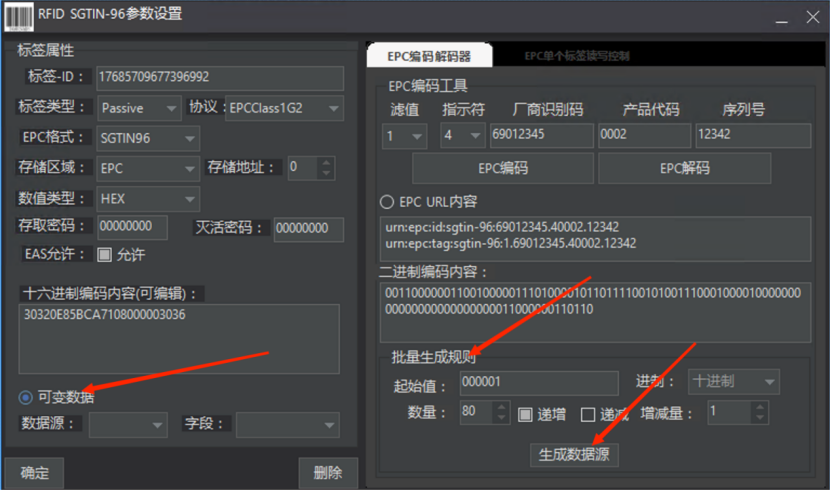This screenshot has width=830, height=490.
Task: Open the EPC单个标签读写控制 tab
Action: click(577, 56)
